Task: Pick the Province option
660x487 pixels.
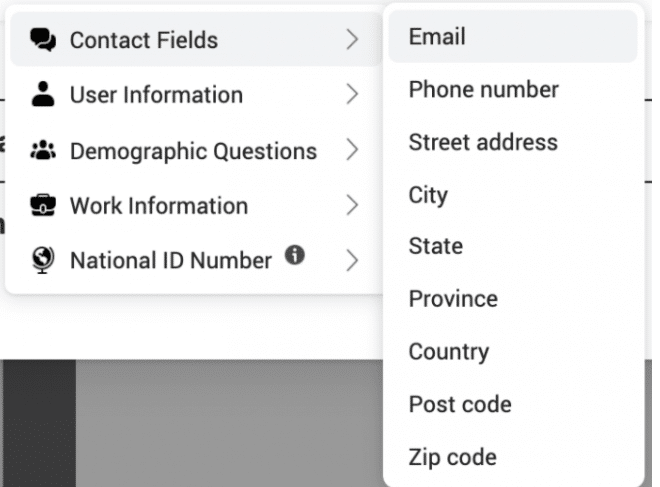Action: pyautogui.click(x=513, y=299)
